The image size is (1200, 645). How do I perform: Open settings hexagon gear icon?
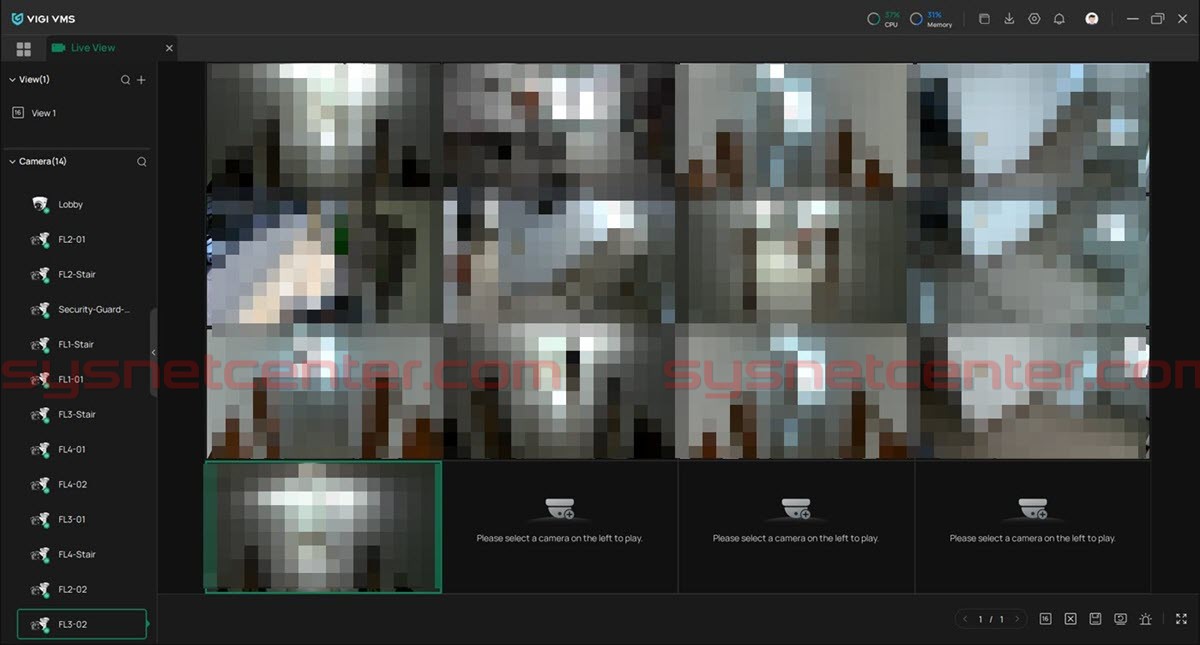1034,19
